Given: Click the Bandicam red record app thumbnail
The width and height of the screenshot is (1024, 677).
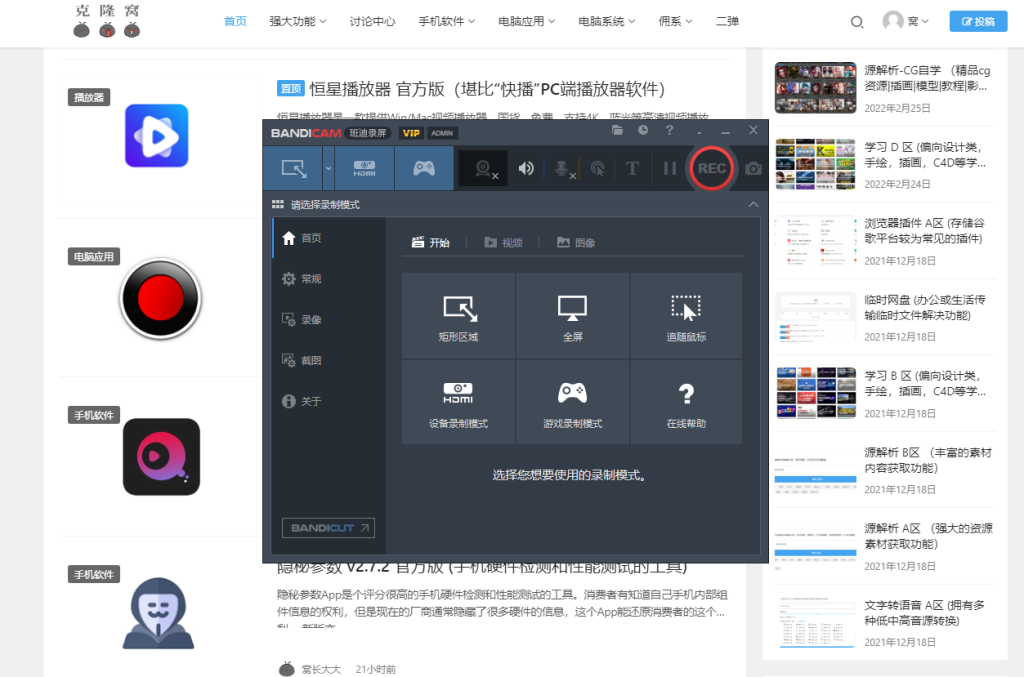Looking at the screenshot, I should point(161,298).
